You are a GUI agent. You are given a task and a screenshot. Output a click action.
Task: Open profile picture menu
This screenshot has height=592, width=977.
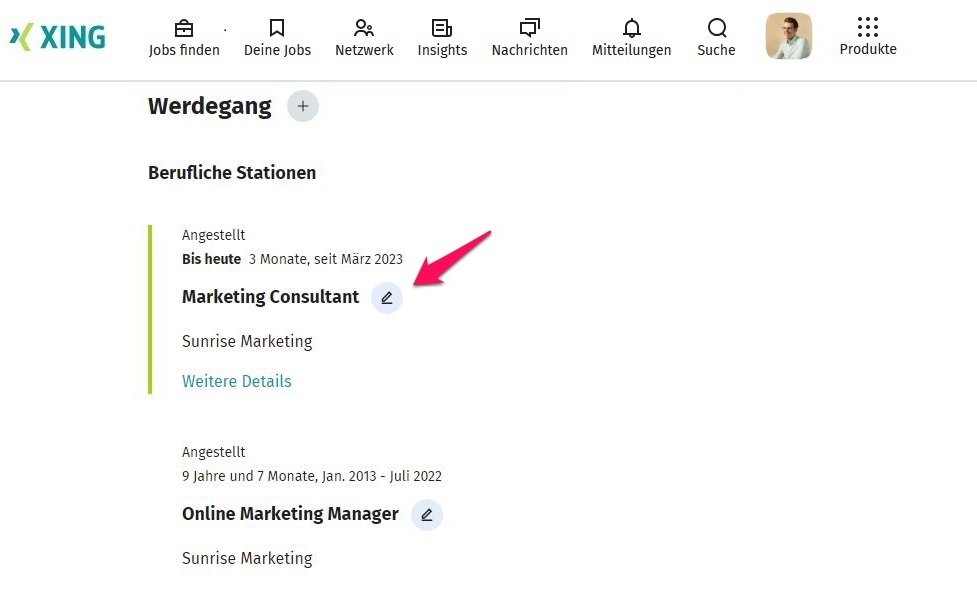pyautogui.click(x=788, y=36)
